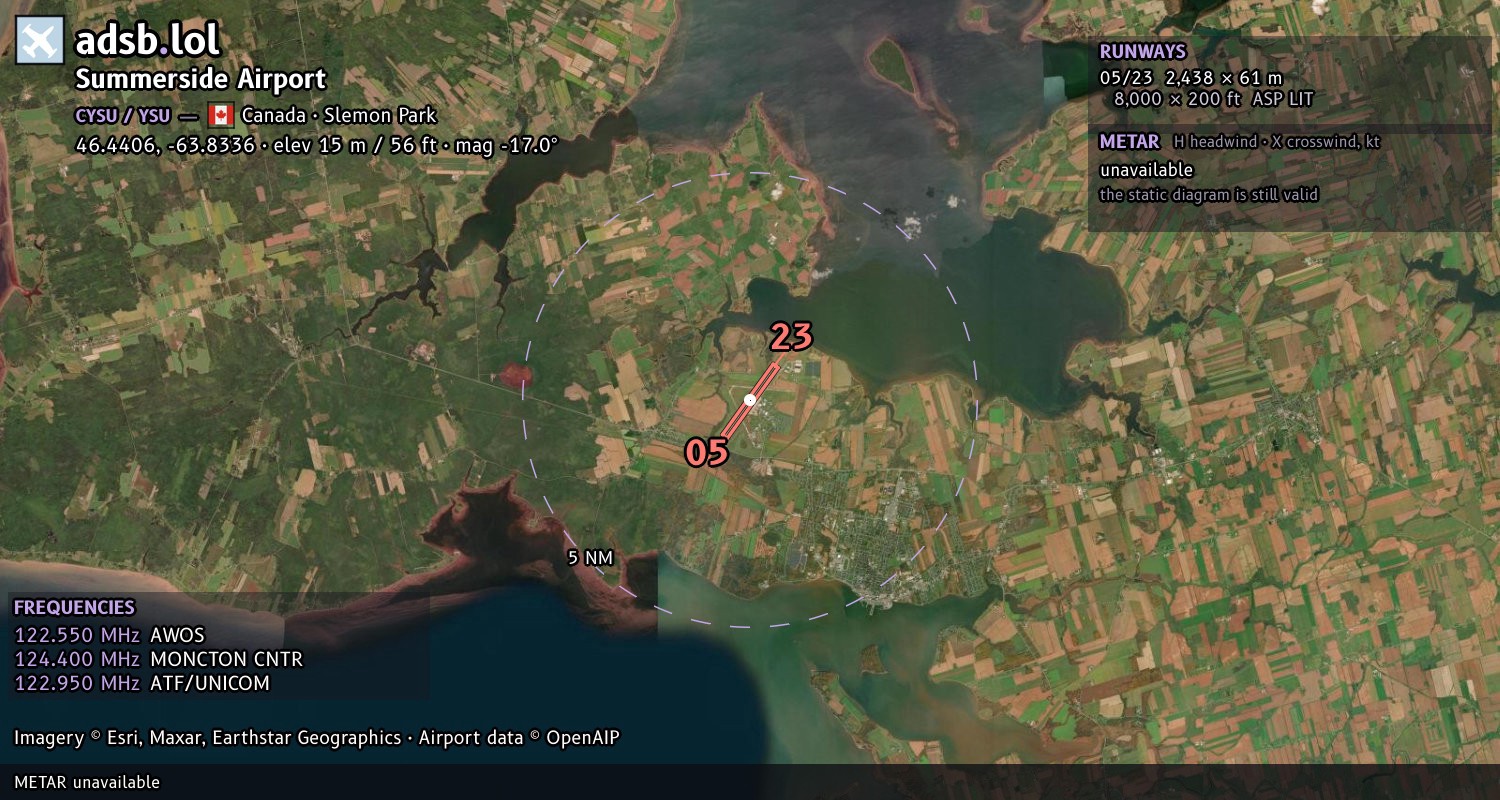Viewport: 1500px width, 800px height.
Task: Click the Summerside Airport heading
Action: pyautogui.click(x=201, y=79)
